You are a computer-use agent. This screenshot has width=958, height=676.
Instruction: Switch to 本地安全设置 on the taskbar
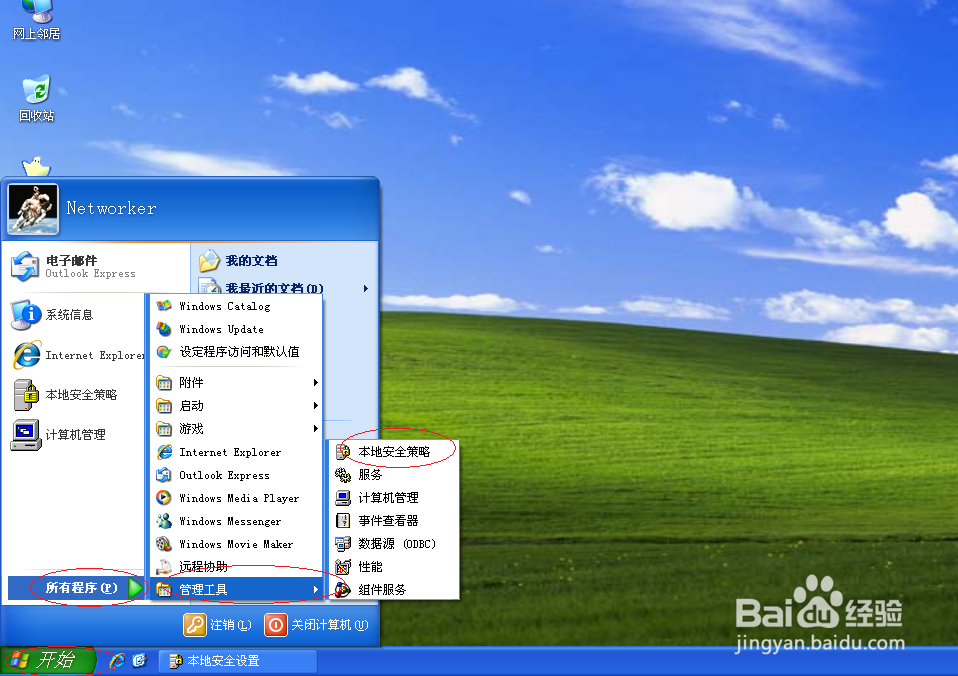point(237,661)
